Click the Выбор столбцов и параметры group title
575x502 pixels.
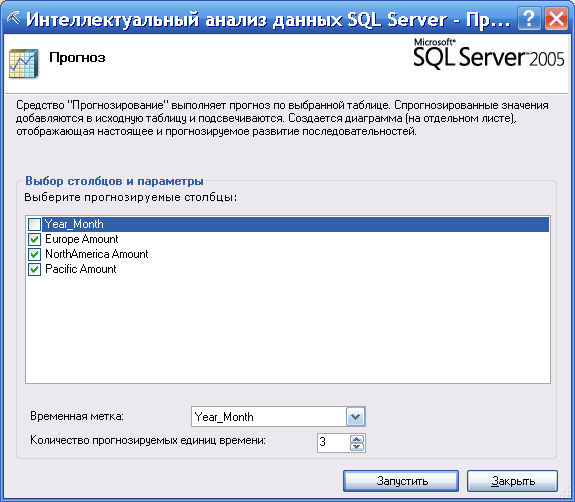[114, 181]
